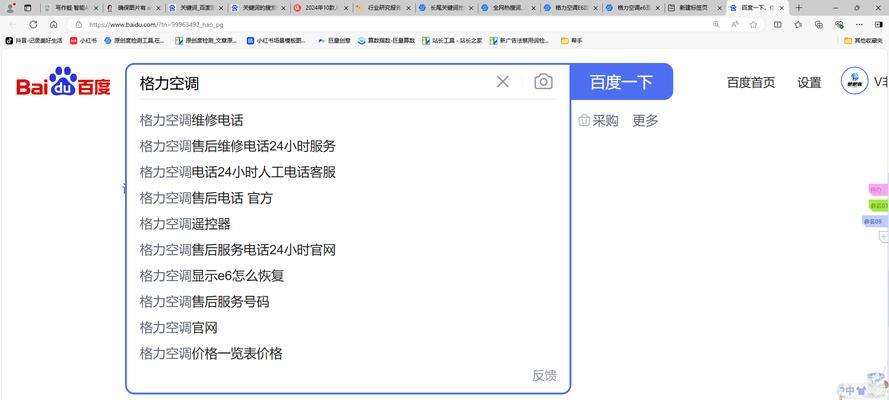Refresh the page with the reload icon
889x400 pixels.
pyautogui.click(x=33, y=24)
